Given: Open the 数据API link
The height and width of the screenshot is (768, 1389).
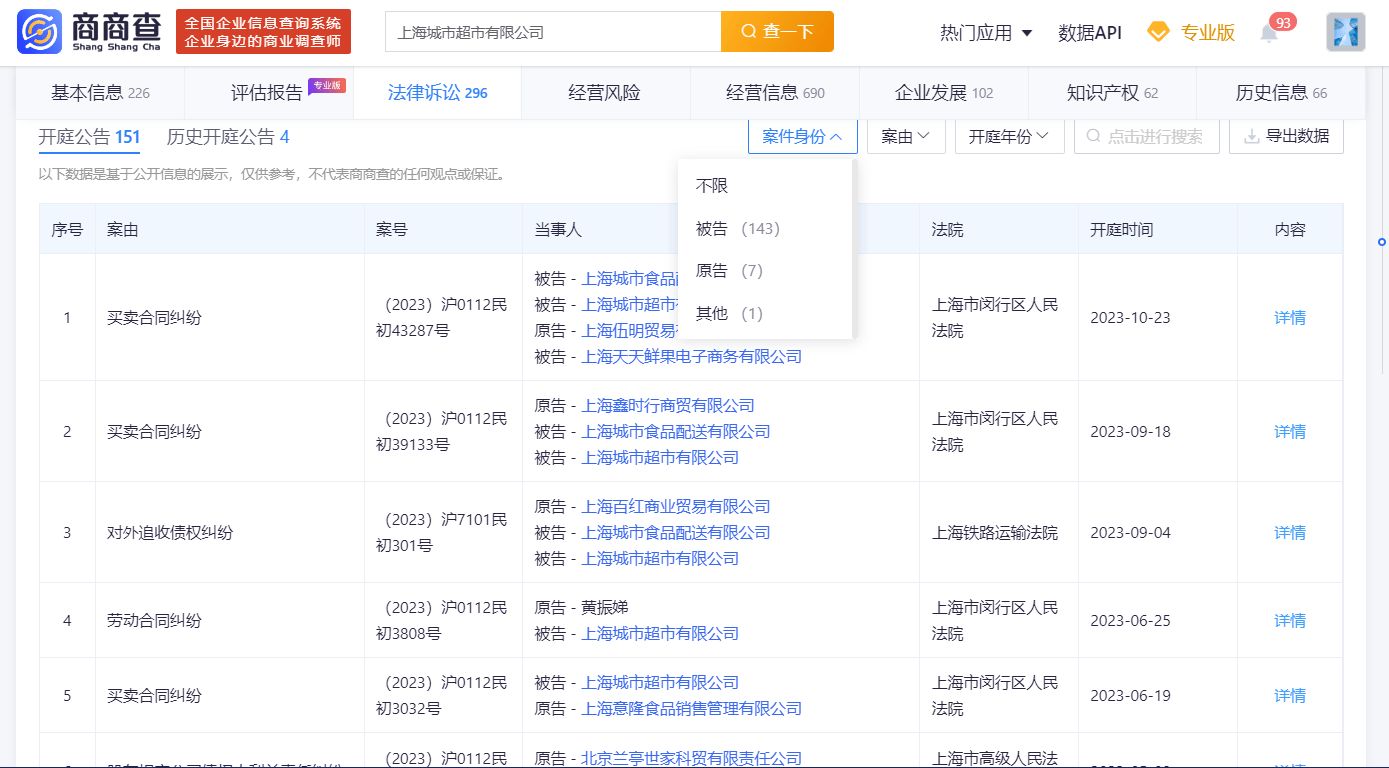Looking at the screenshot, I should tap(1090, 33).
